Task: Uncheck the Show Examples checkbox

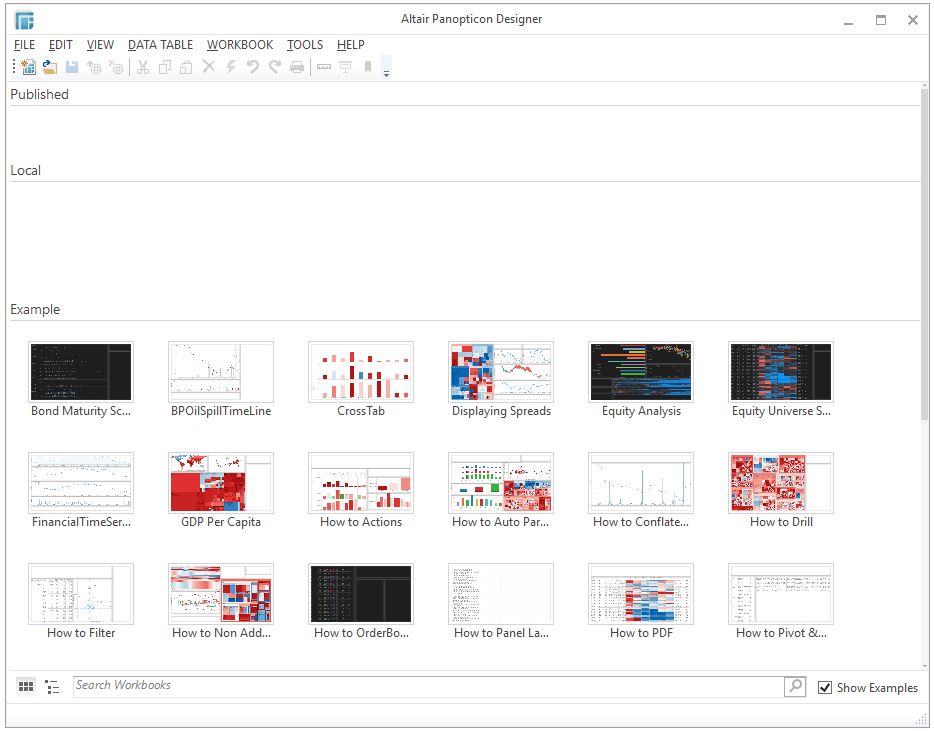Action: 825,687
